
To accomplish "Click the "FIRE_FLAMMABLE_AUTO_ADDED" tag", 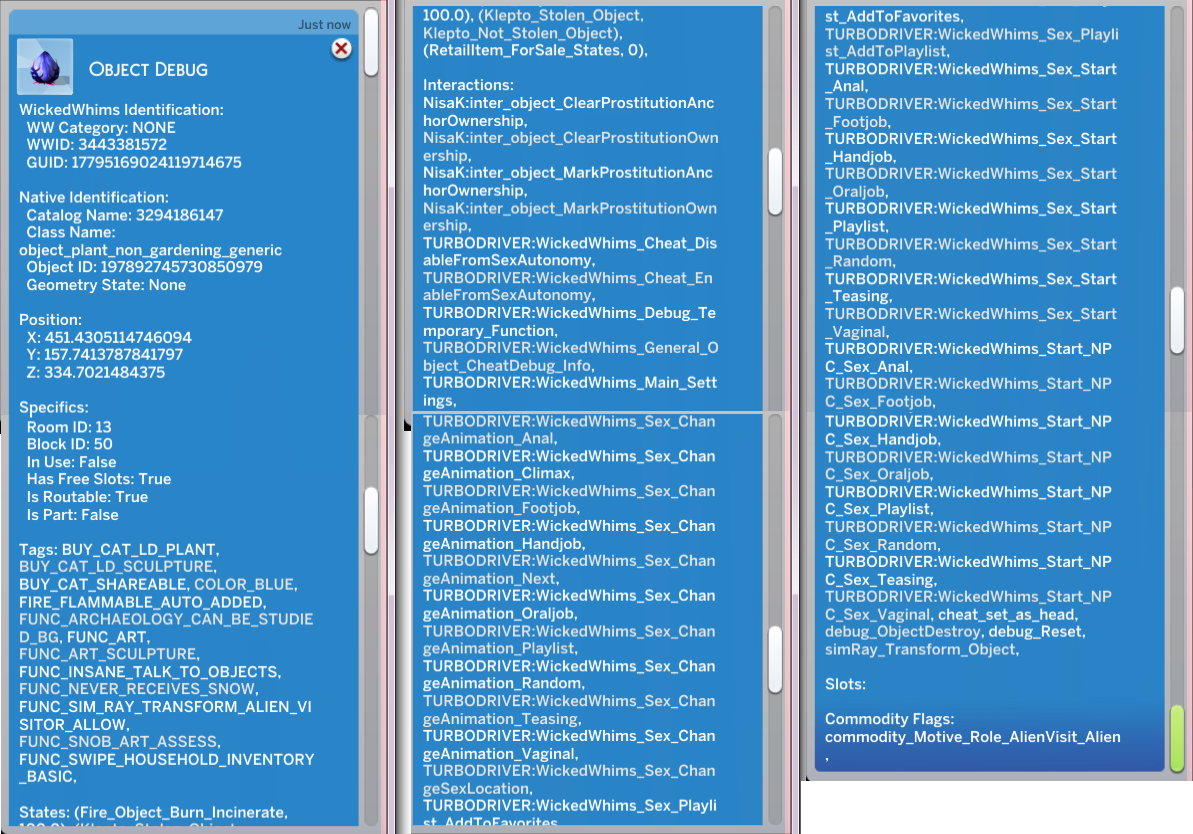I will (x=142, y=602).
